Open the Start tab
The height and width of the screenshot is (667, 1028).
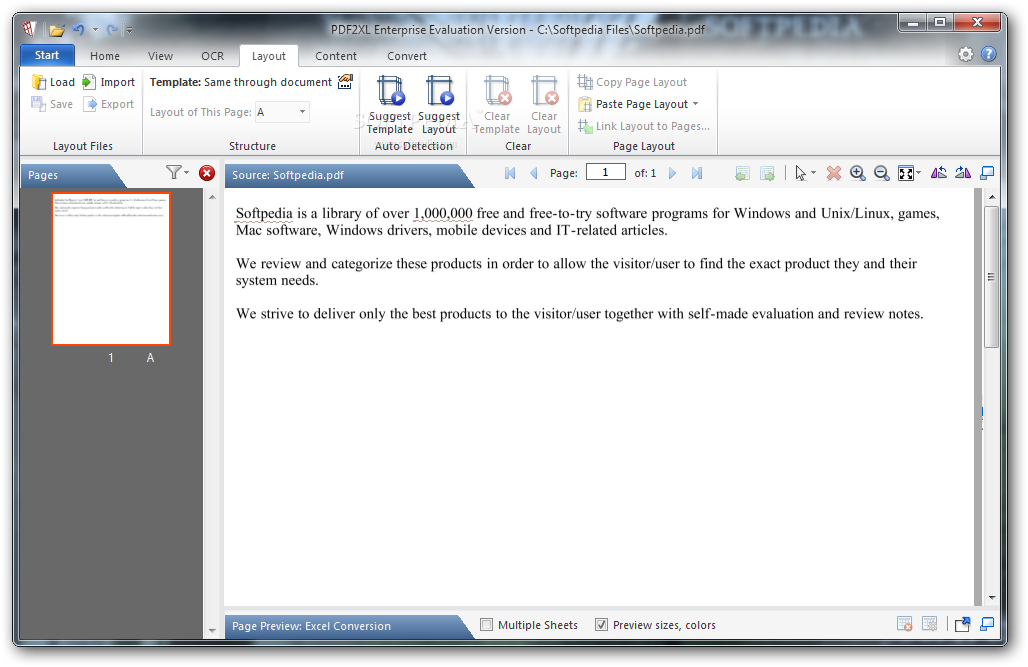coord(47,56)
